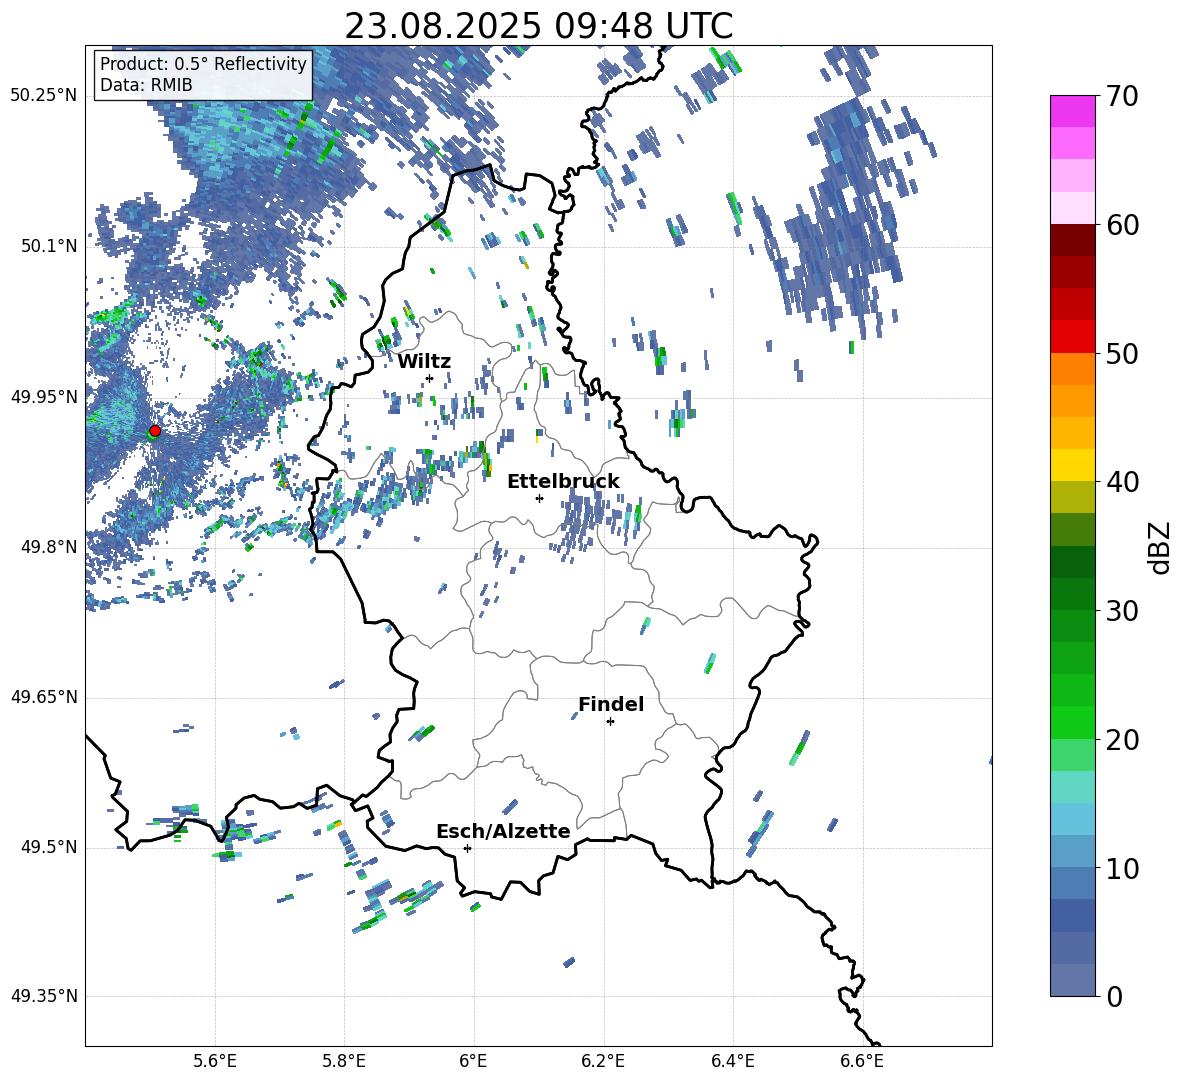The width and height of the screenshot is (1184, 1081).
Task: Click the colorbar tick value 30
Action: [1122, 611]
